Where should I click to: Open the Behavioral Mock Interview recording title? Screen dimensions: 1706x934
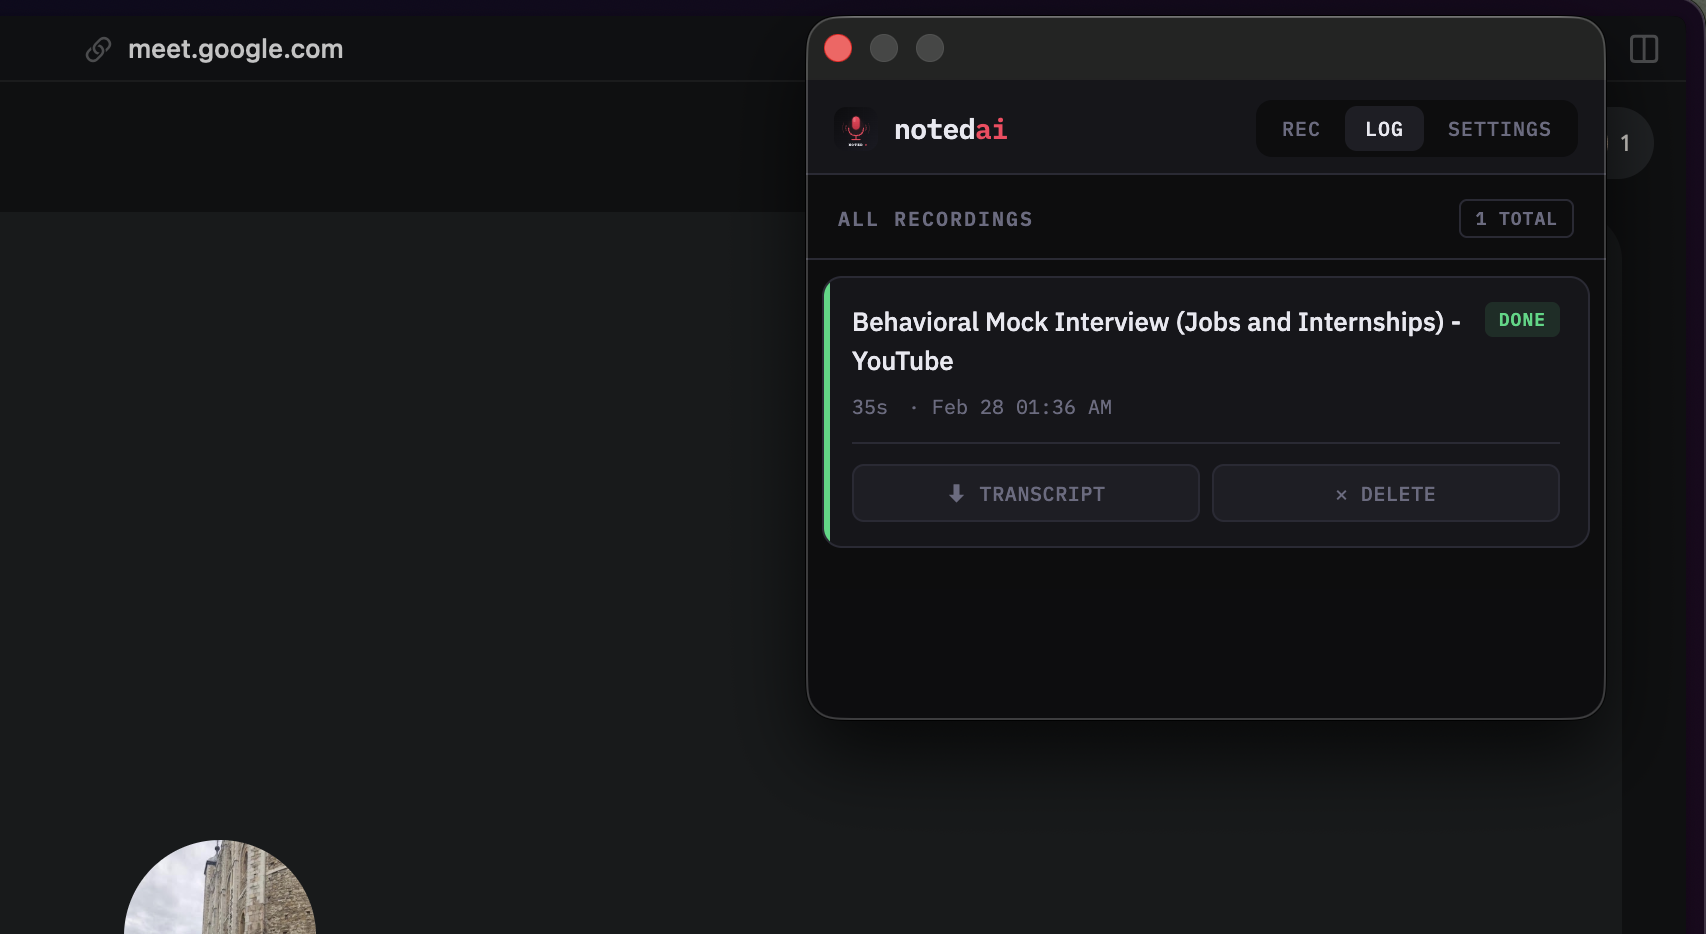(x=1156, y=341)
